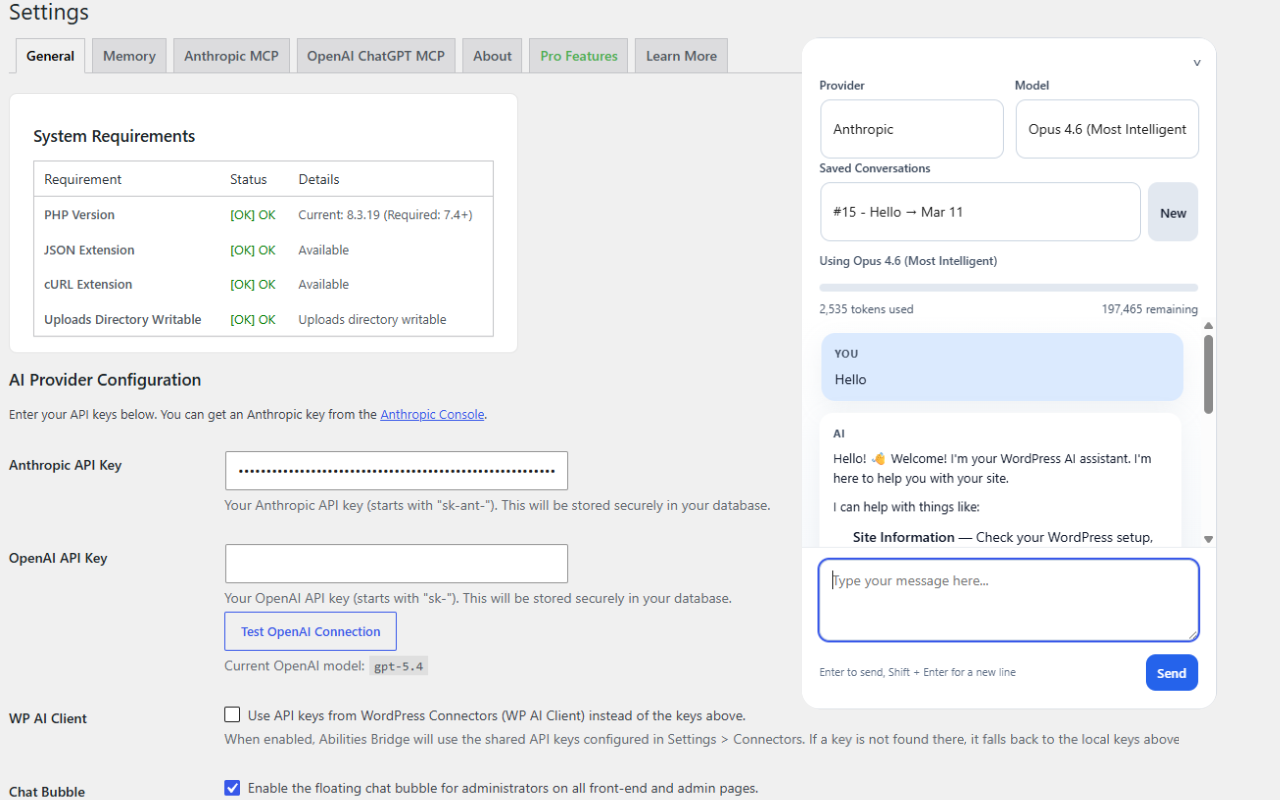
Task: Open the OpenAI ChatGPT MCP tab
Action: (x=376, y=56)
